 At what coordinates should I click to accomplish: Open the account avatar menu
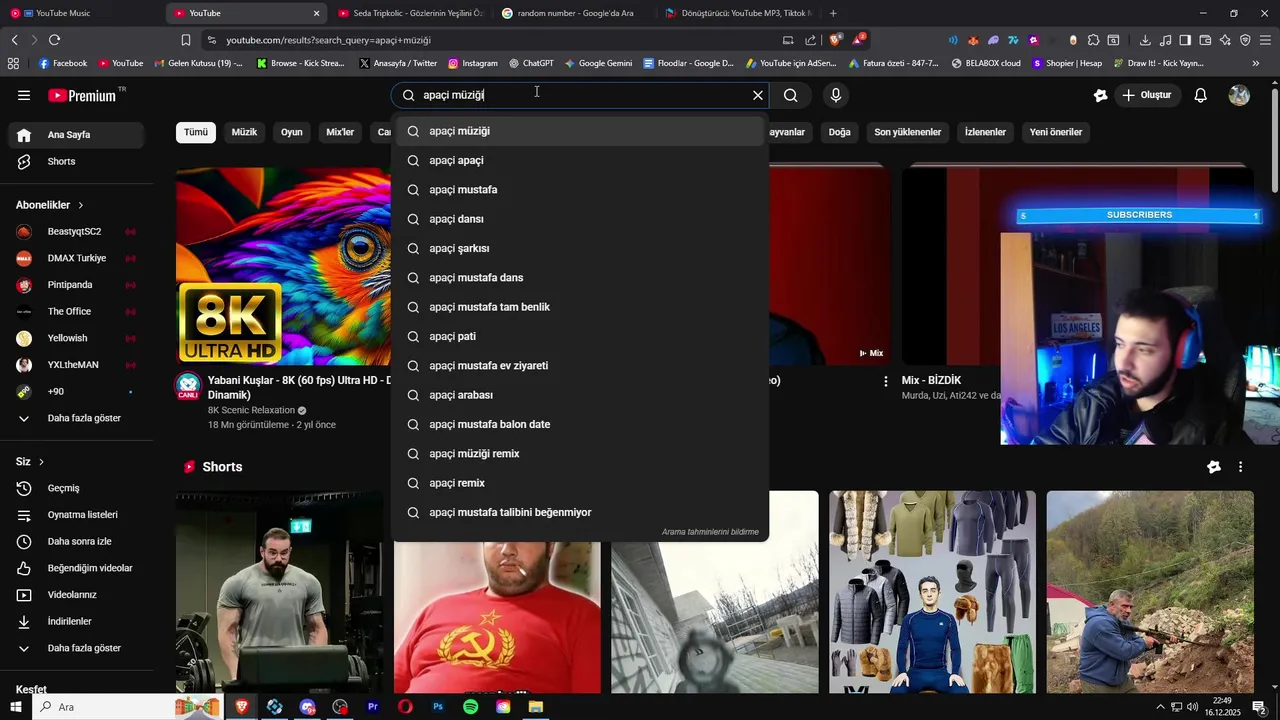pyautogui.click(x=1239, y=95)
